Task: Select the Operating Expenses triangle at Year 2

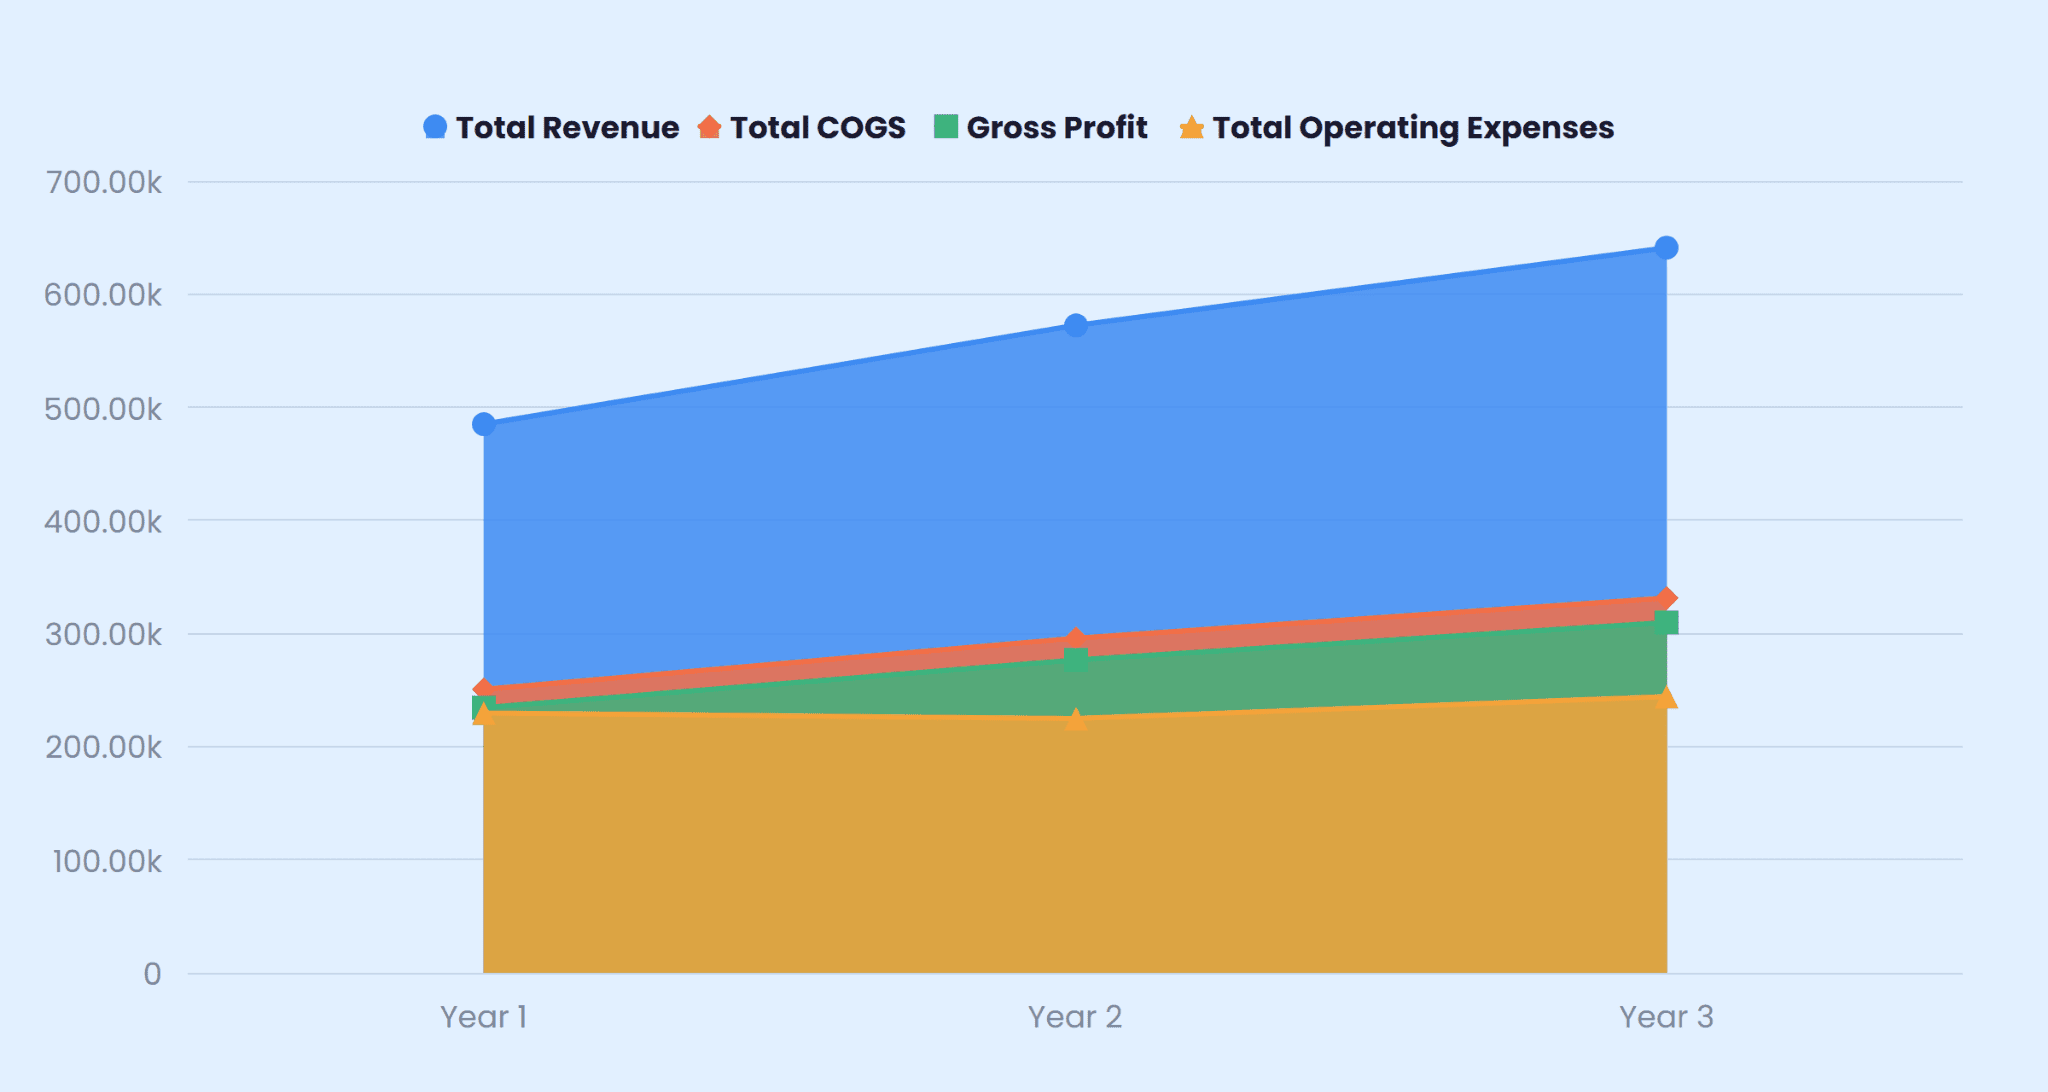Action: point(1076,718)
